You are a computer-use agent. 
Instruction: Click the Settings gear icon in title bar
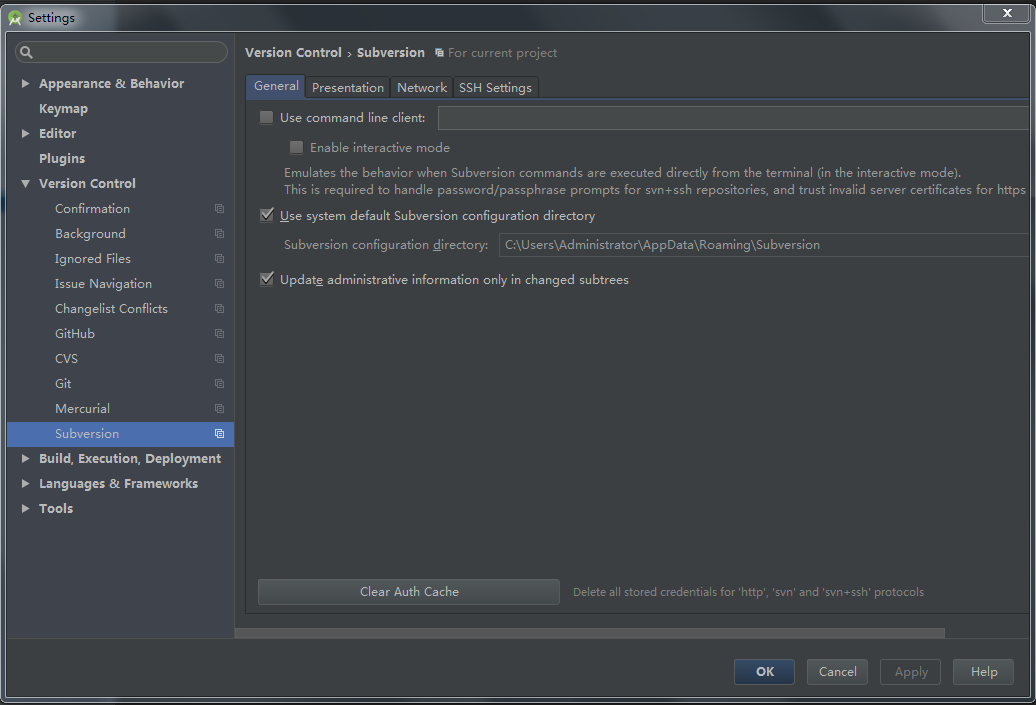pos(16,17)
